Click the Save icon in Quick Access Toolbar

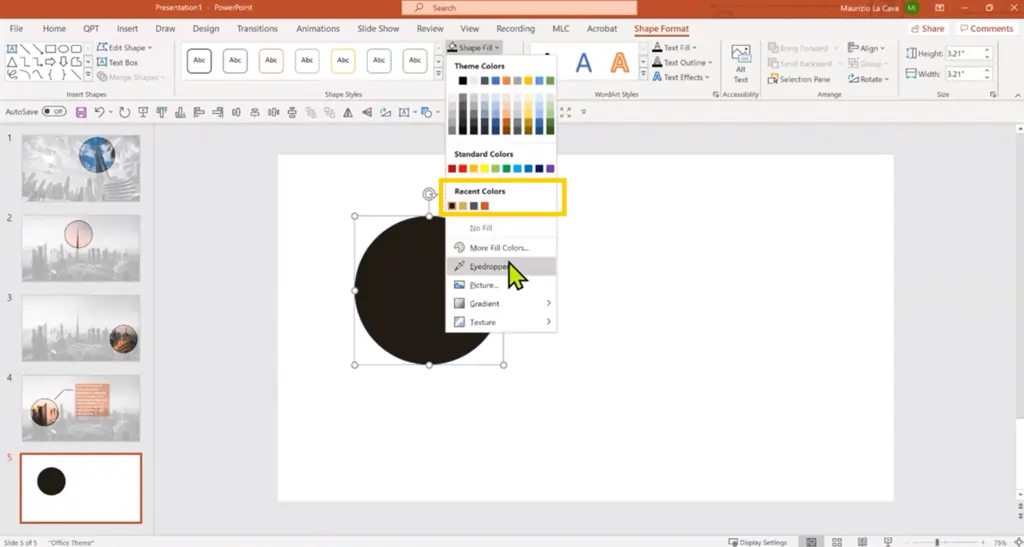point(81,112)
